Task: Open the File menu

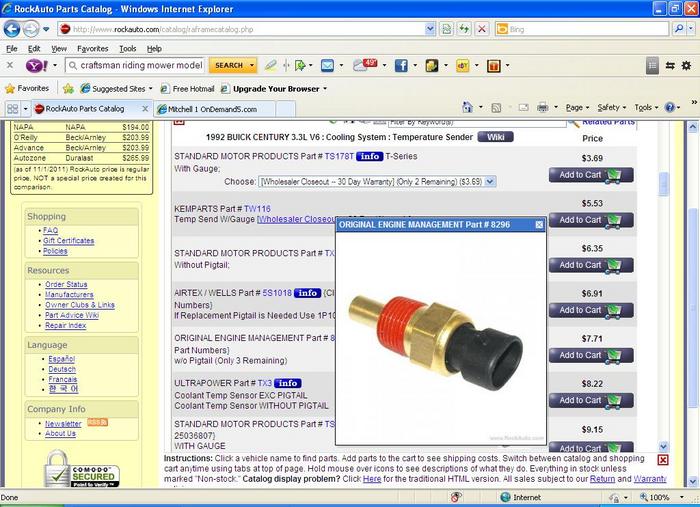Action: (12, 49)
